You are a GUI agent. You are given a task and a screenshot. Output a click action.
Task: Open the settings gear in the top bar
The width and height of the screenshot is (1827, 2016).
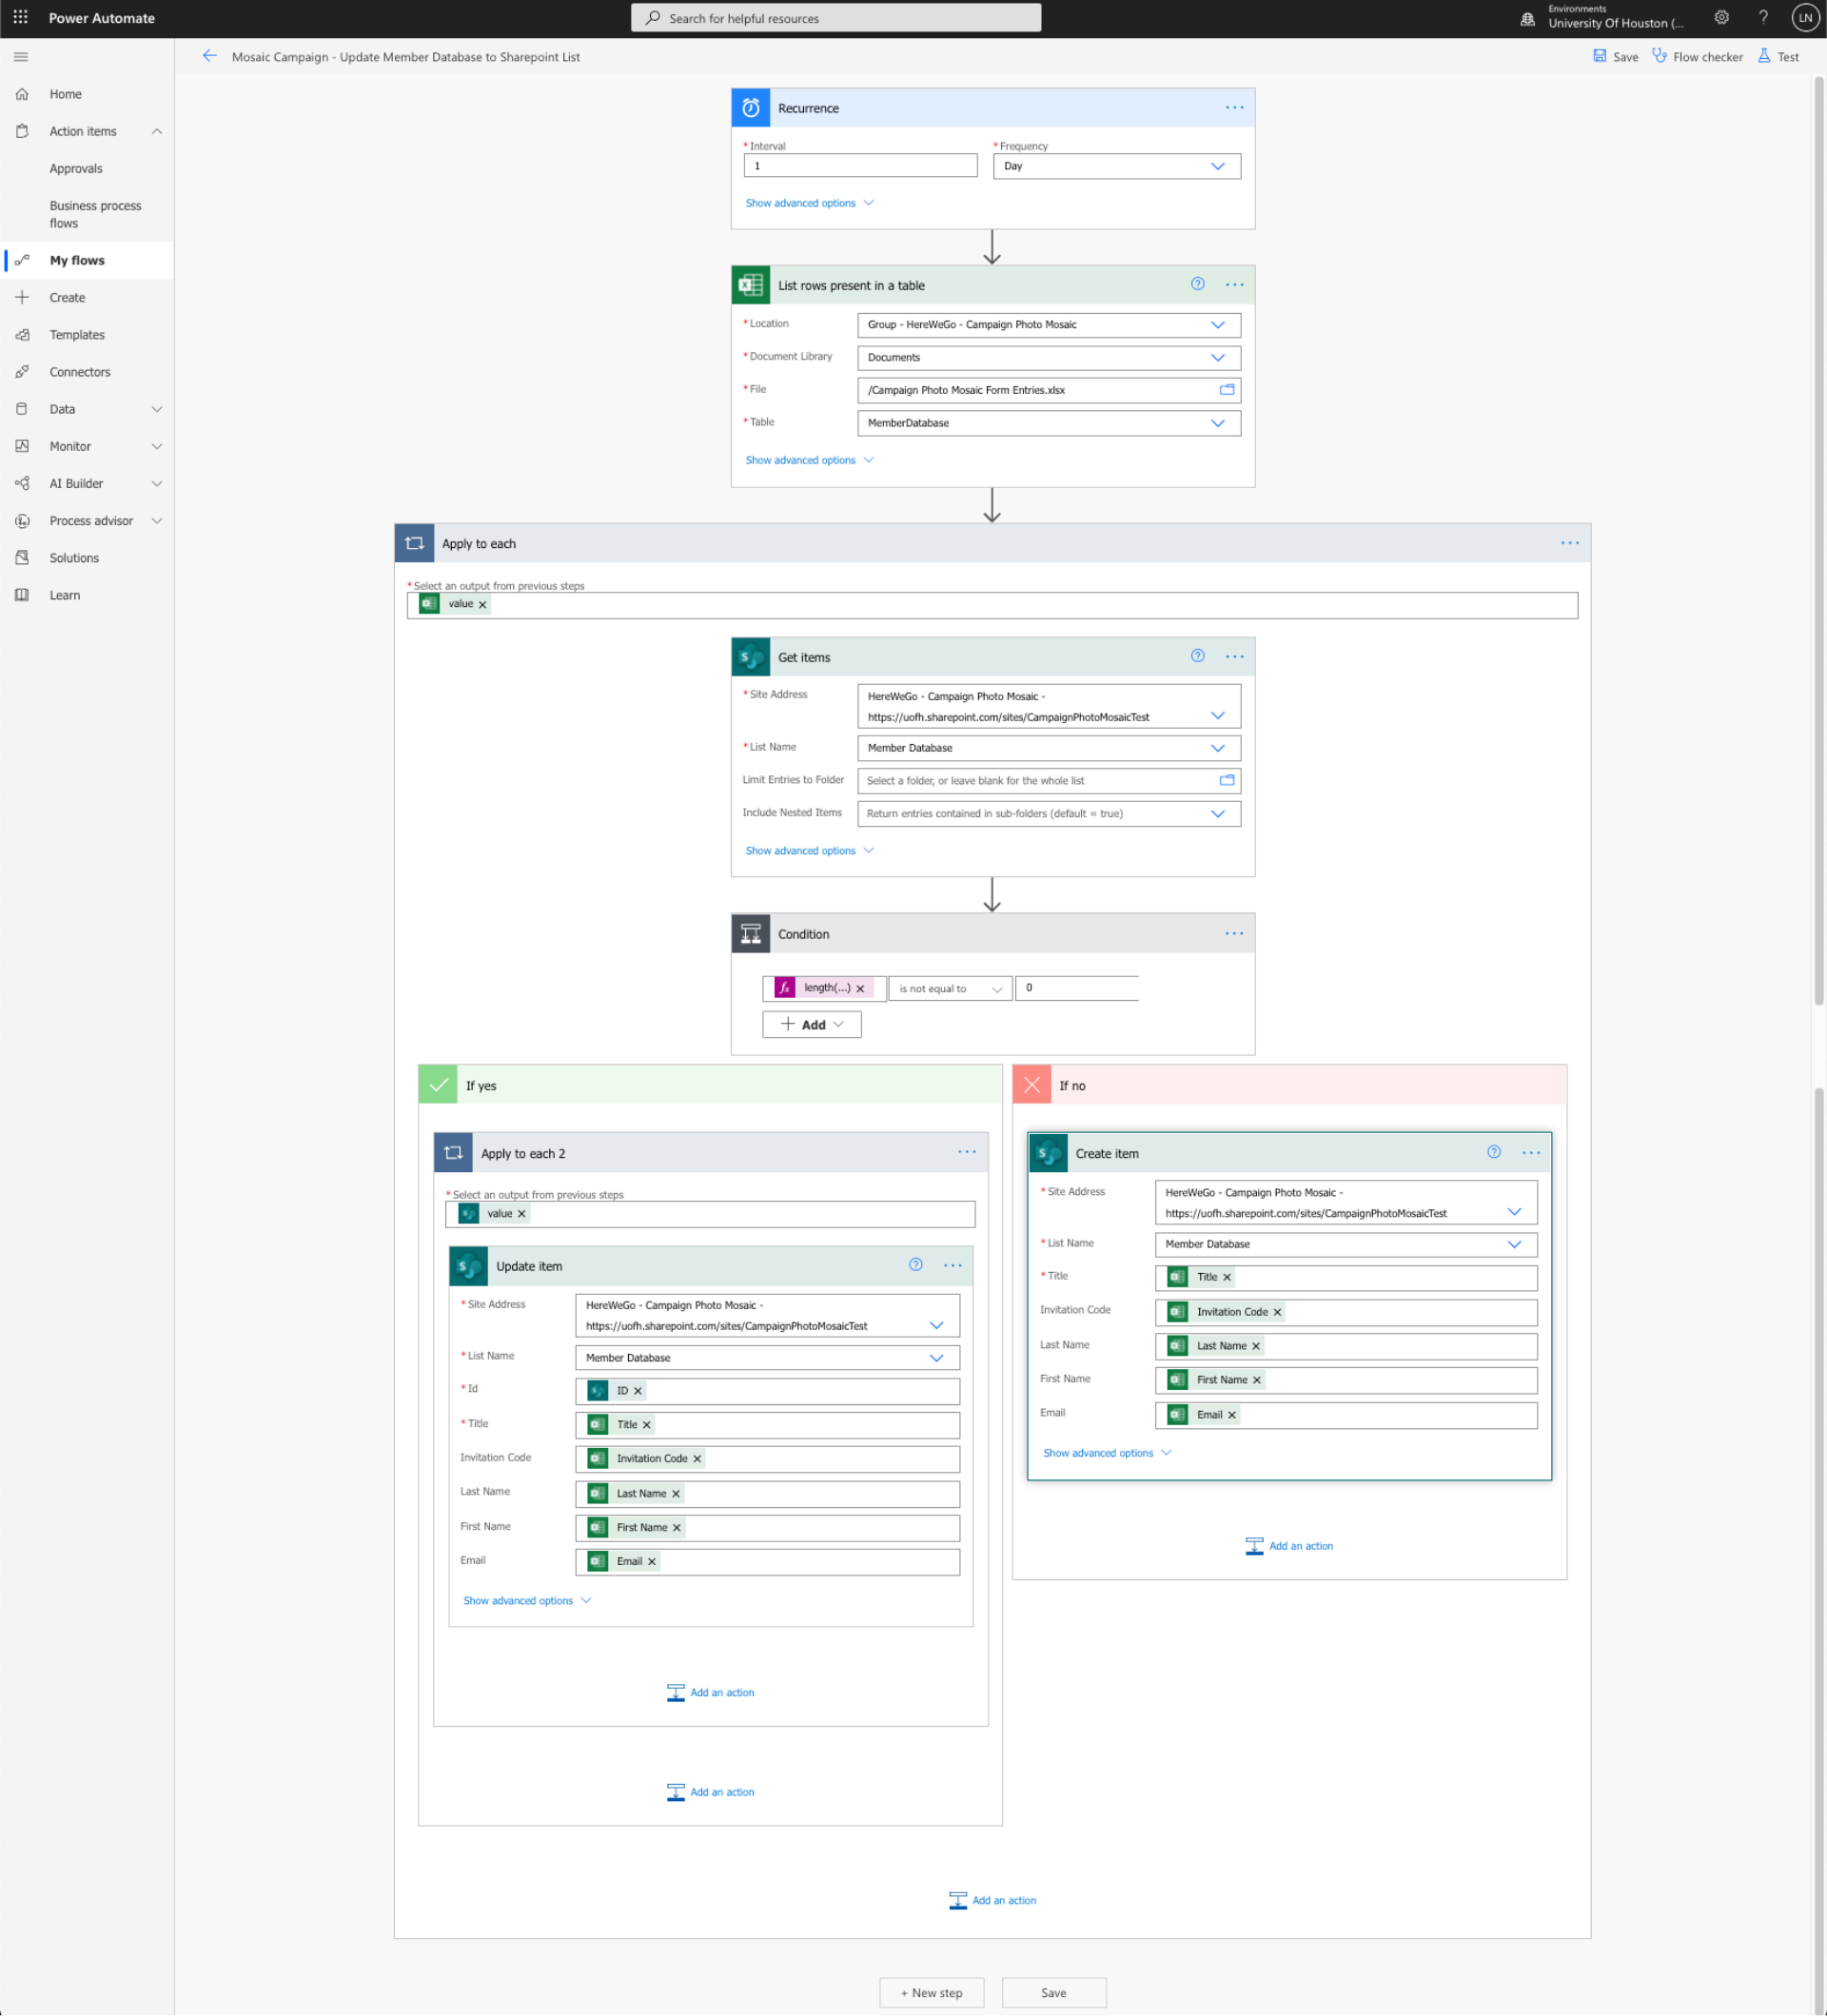[1722, 17]
